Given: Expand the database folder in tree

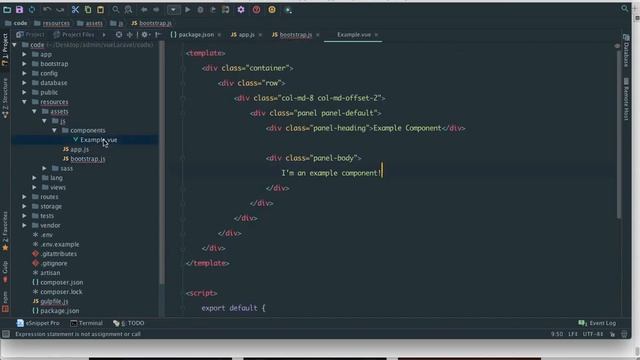Looking at the screenshot, I should [24, 83].
